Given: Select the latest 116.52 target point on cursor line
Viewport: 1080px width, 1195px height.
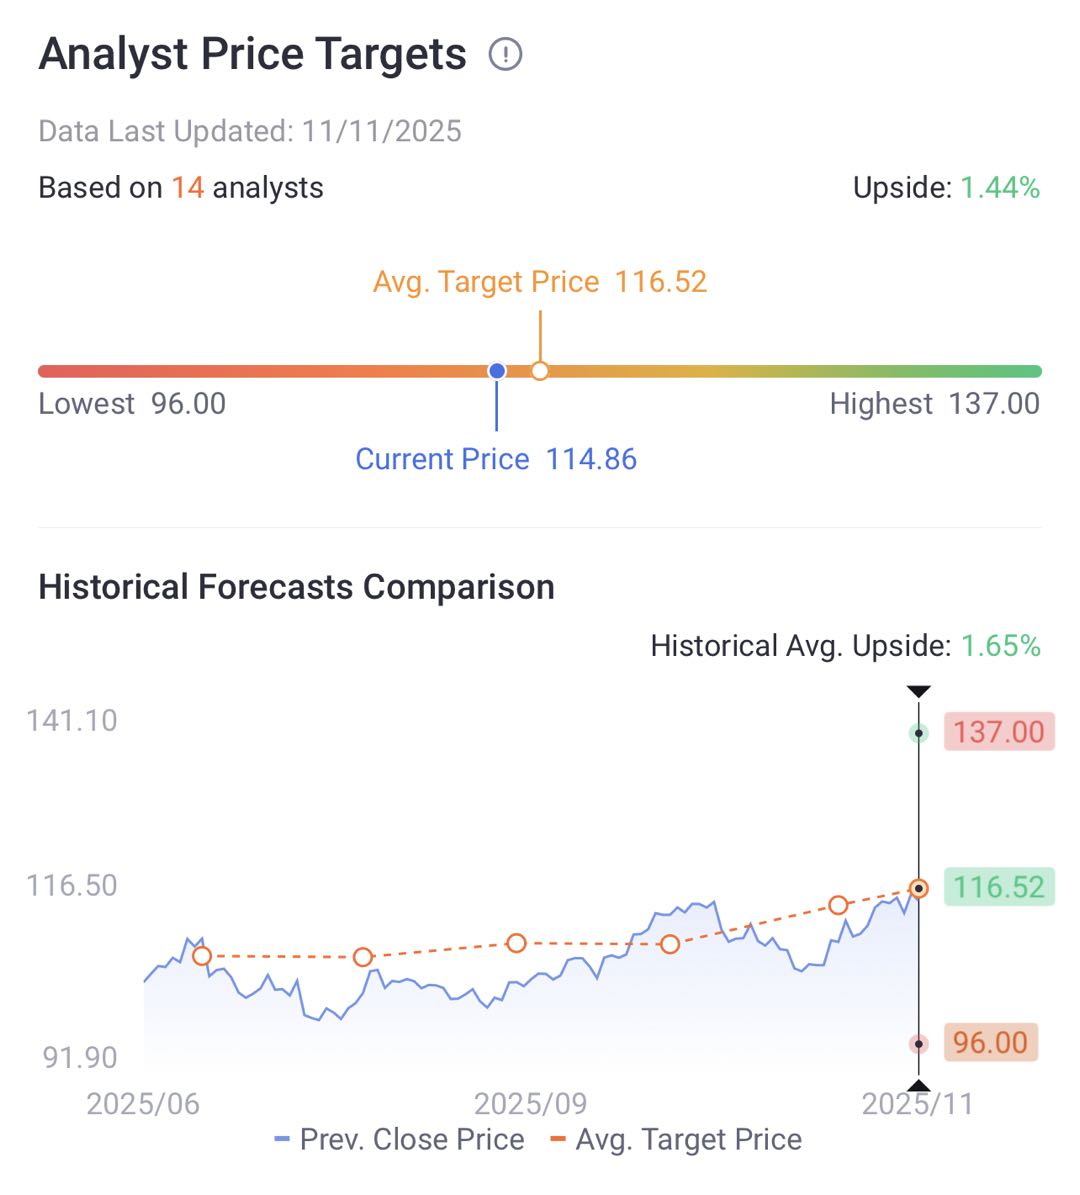Looking at the screenshot, I should click(919, 889).
